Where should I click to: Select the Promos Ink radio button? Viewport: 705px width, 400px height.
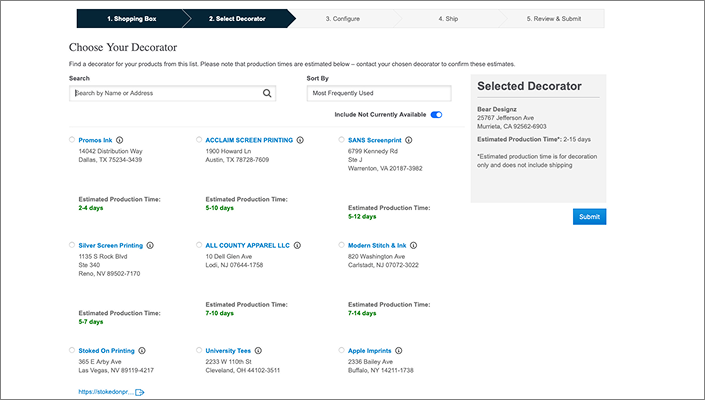pos(72,140)
